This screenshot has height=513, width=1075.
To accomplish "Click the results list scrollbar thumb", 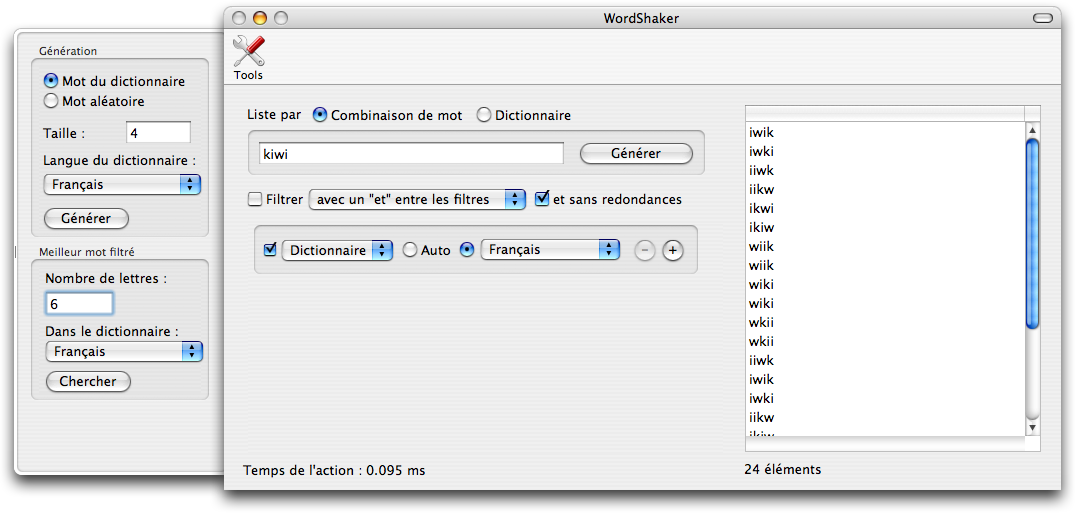I will click(x=1032, y=233).
